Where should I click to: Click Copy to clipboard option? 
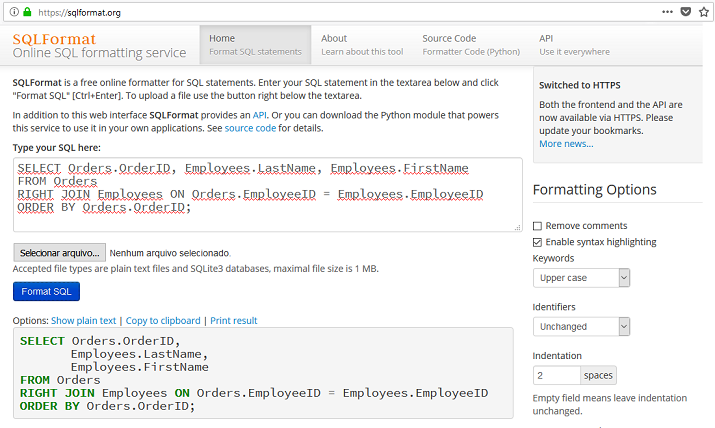pos(163,320)
